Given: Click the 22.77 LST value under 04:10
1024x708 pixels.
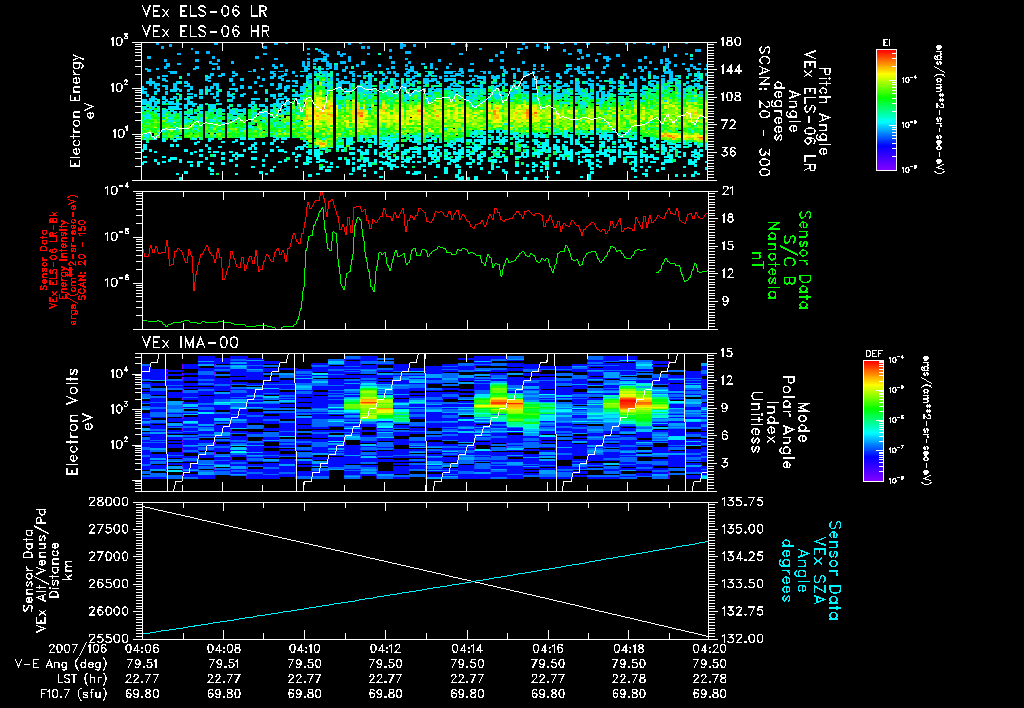Looking at the screenshot, I should [304, 679].
